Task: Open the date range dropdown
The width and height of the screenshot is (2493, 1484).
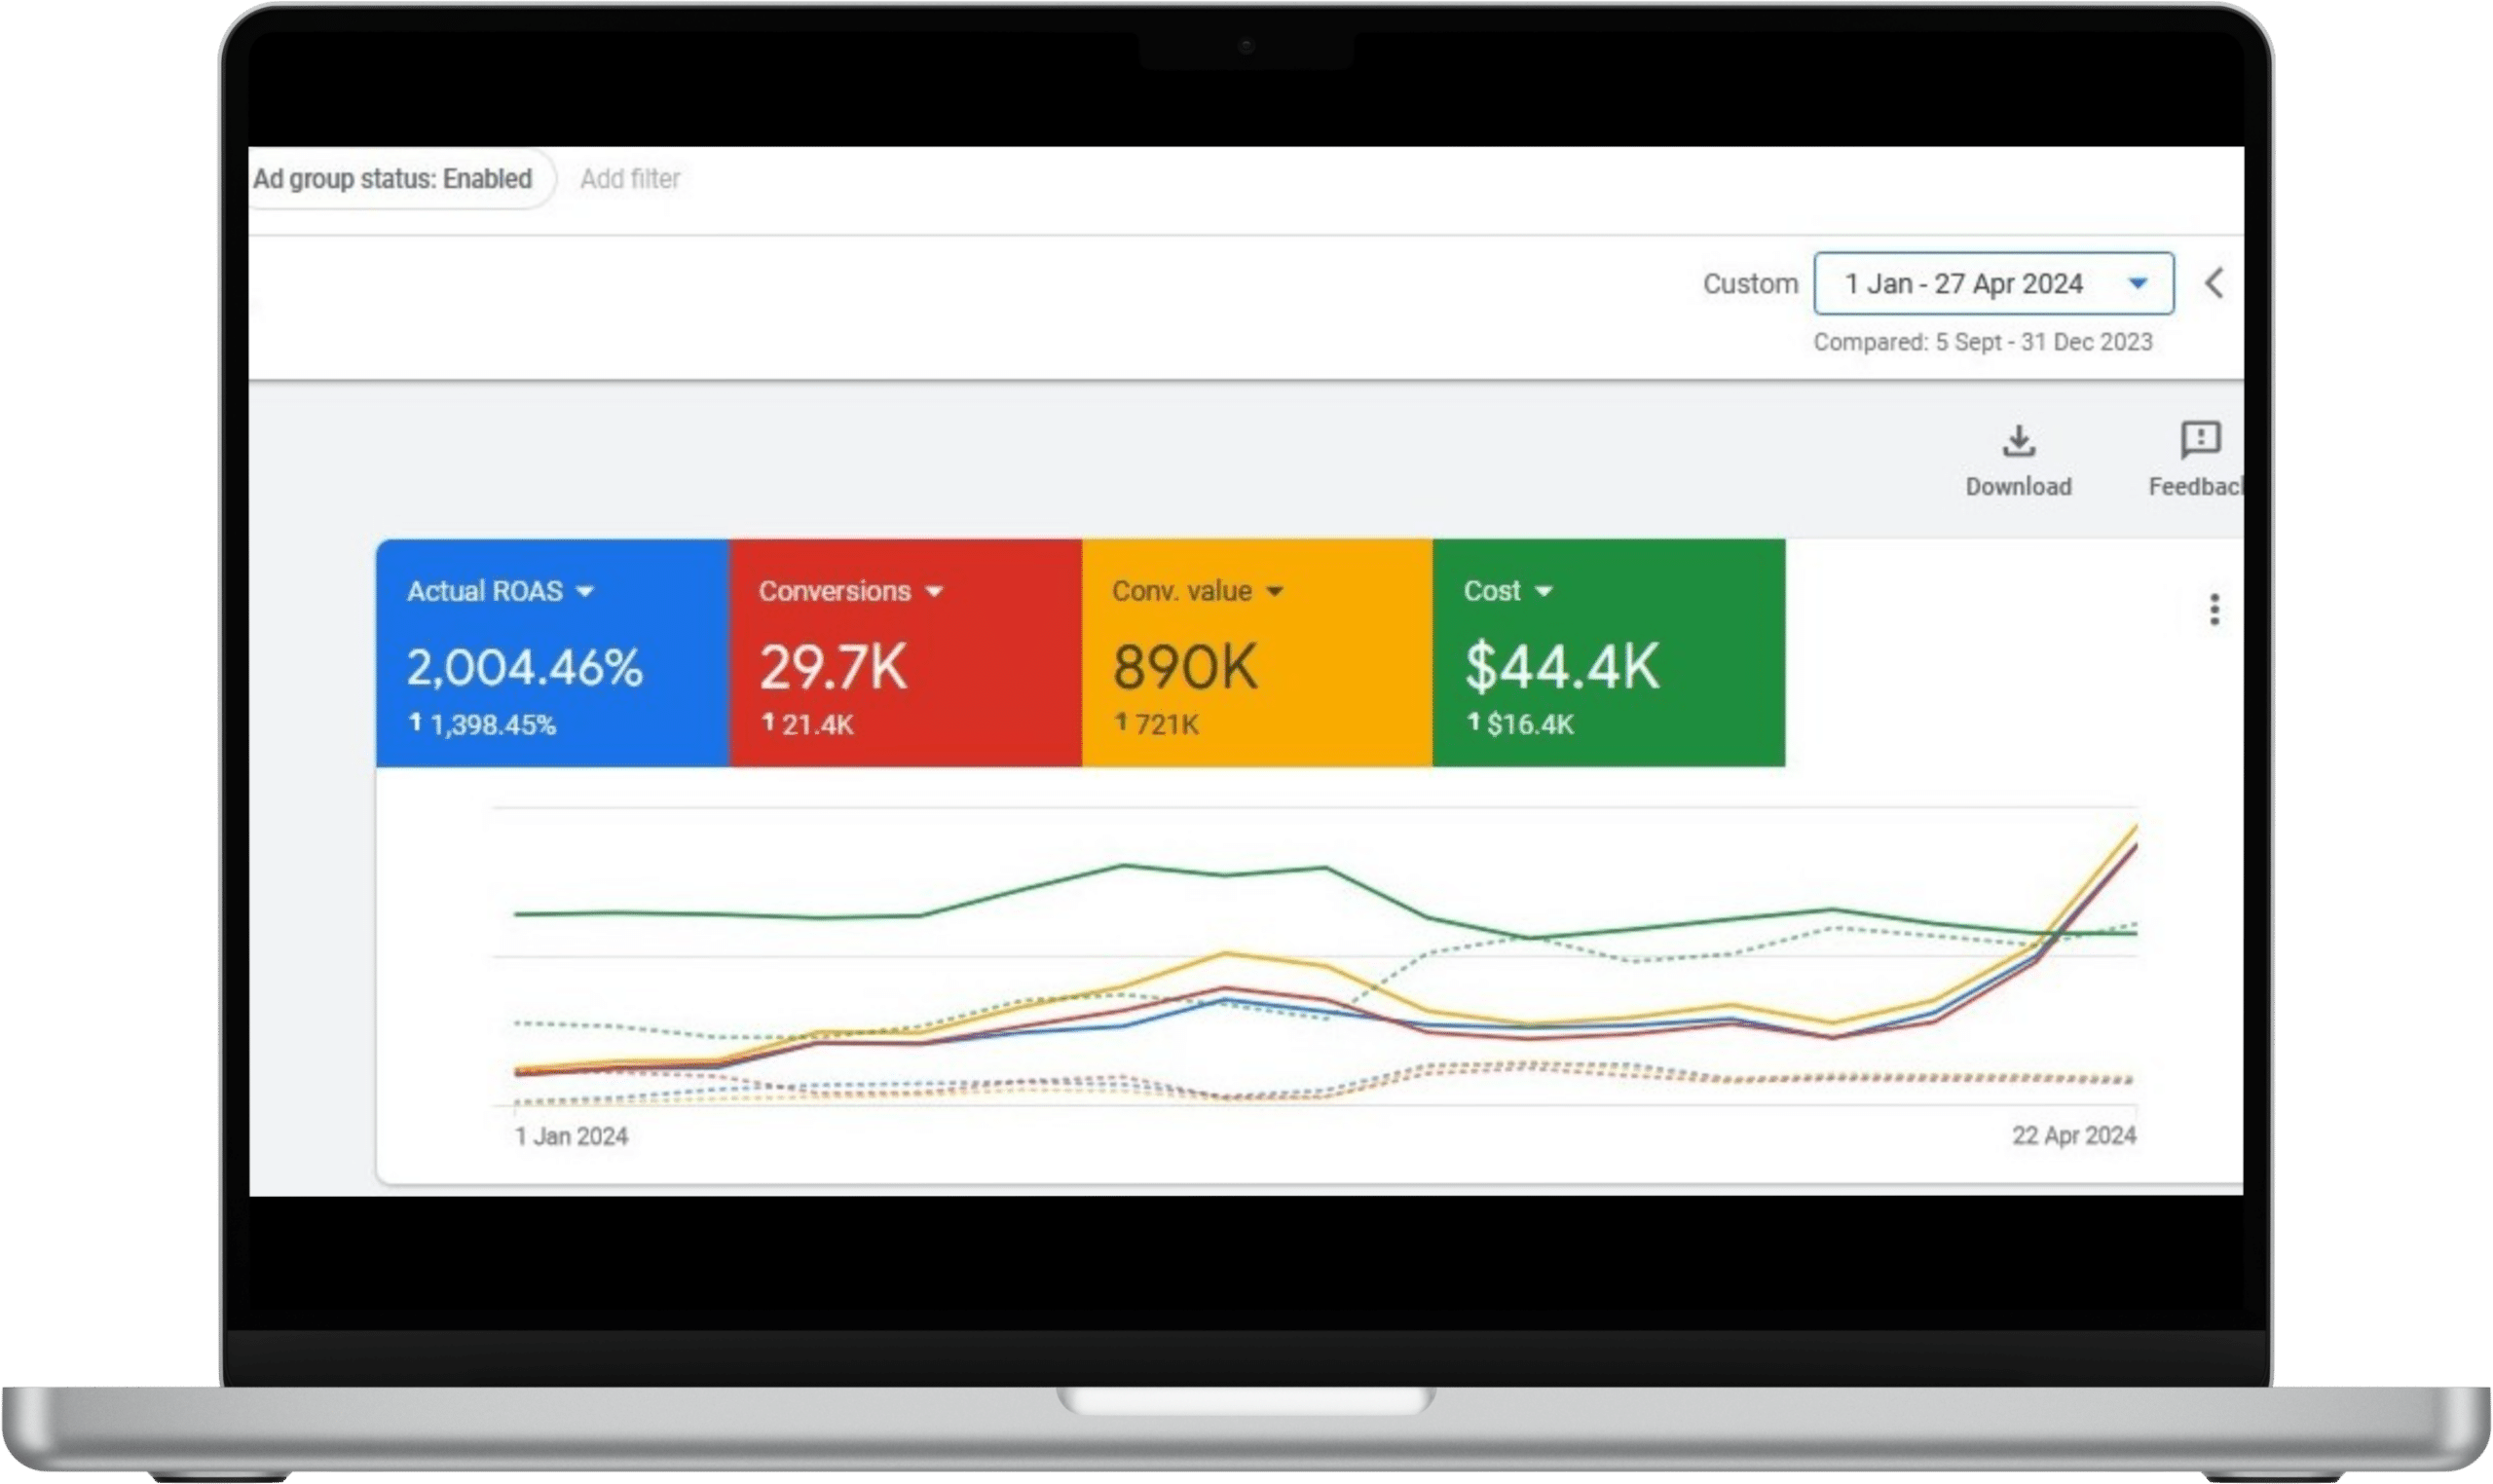Action: pos(1993,283)
